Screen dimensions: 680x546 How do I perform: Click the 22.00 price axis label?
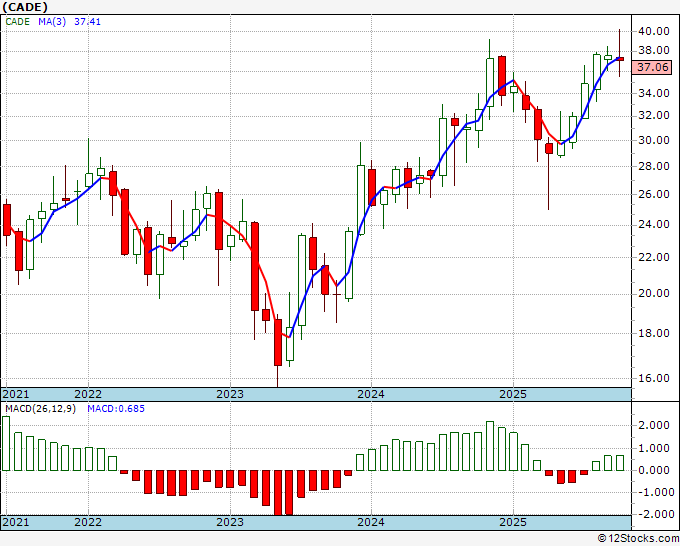point(653,257)
